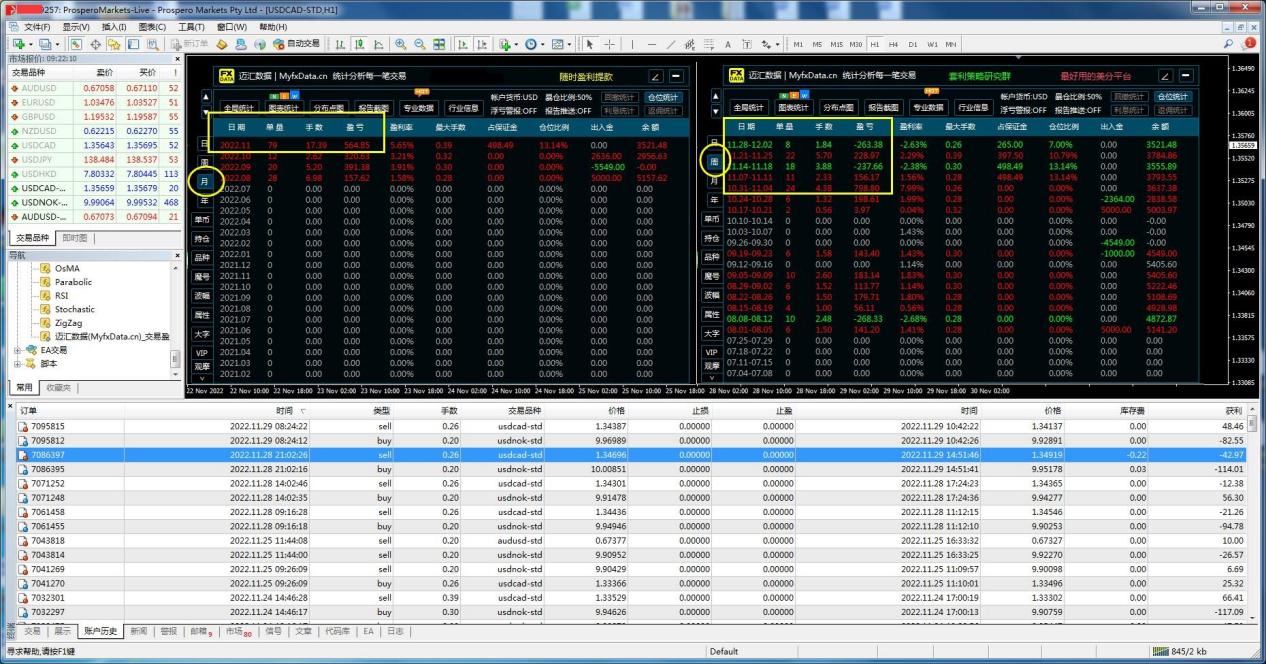Open the periodicity clock dropdown
The image size is (1266, 664).
(x=535, y=44)
